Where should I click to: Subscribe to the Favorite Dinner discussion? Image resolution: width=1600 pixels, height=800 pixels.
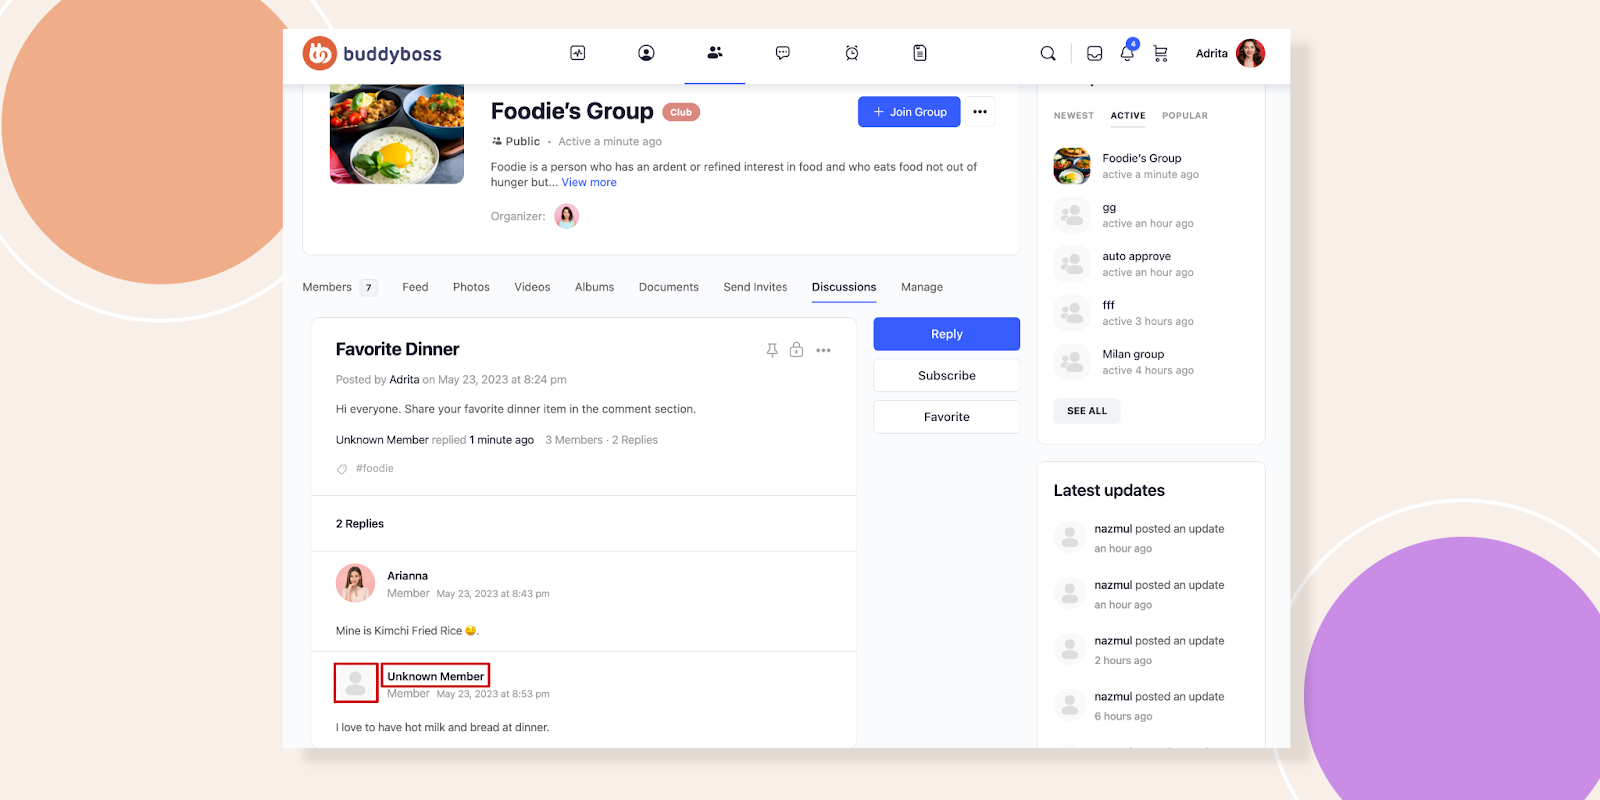[x=946, y=376]
